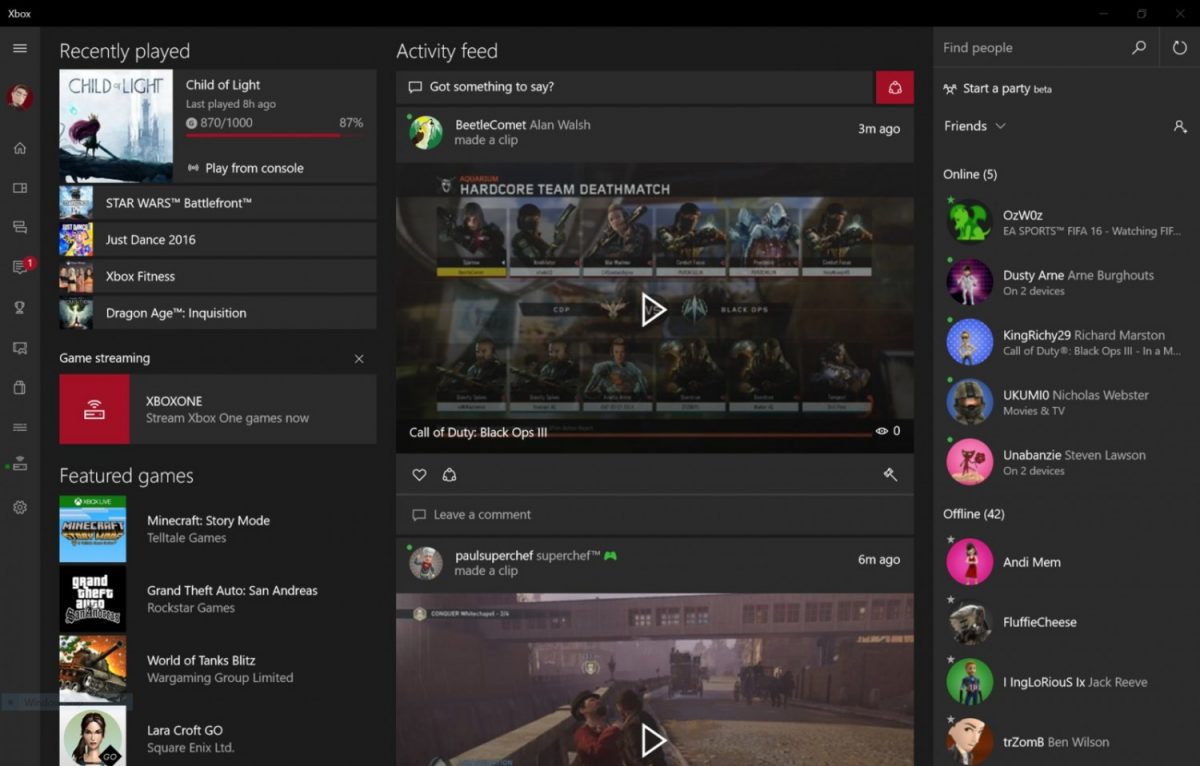Open the hamburger navigation menu

(x=20, y=48)
